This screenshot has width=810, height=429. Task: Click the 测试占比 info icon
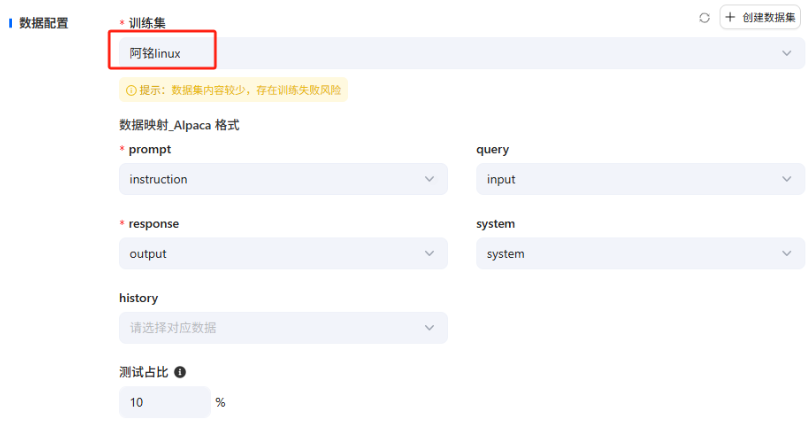point(180,372)
